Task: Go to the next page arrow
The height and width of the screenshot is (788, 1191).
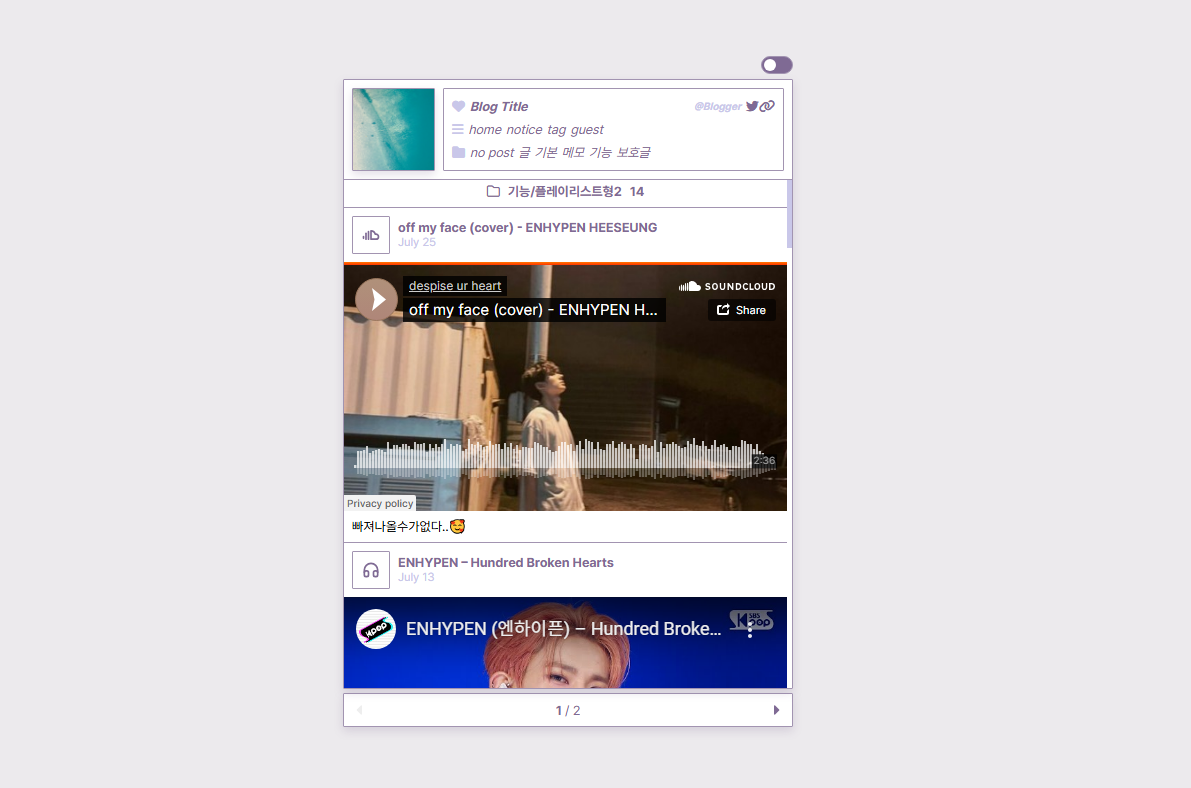Action: pos(776,710)
